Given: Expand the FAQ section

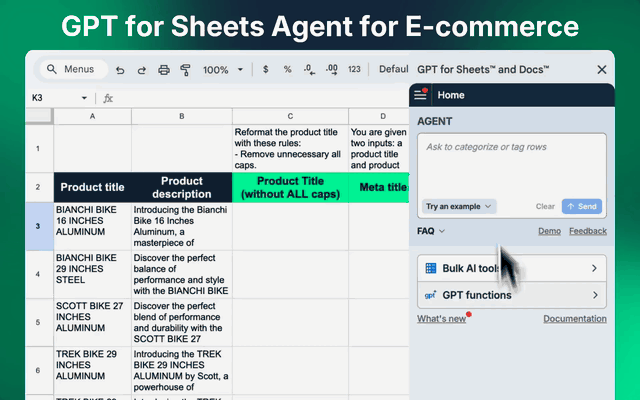Looking at the screenshot, I should [x=431, y=231].
